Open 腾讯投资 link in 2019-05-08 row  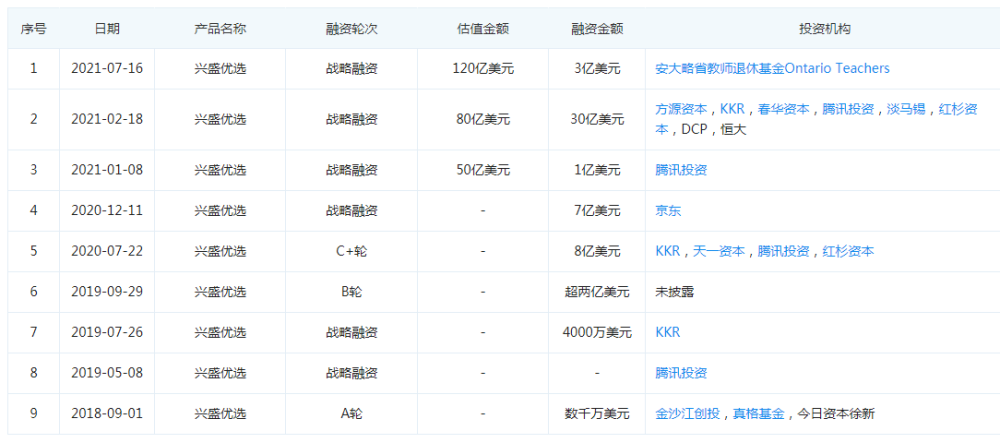(x=681, y=374)
